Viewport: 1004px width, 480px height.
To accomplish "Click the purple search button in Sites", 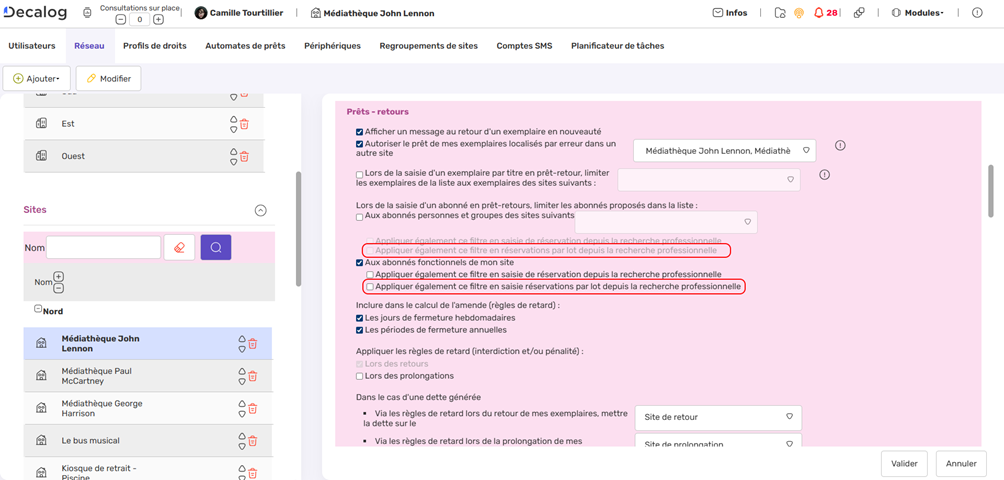I will tap(216, 247).
